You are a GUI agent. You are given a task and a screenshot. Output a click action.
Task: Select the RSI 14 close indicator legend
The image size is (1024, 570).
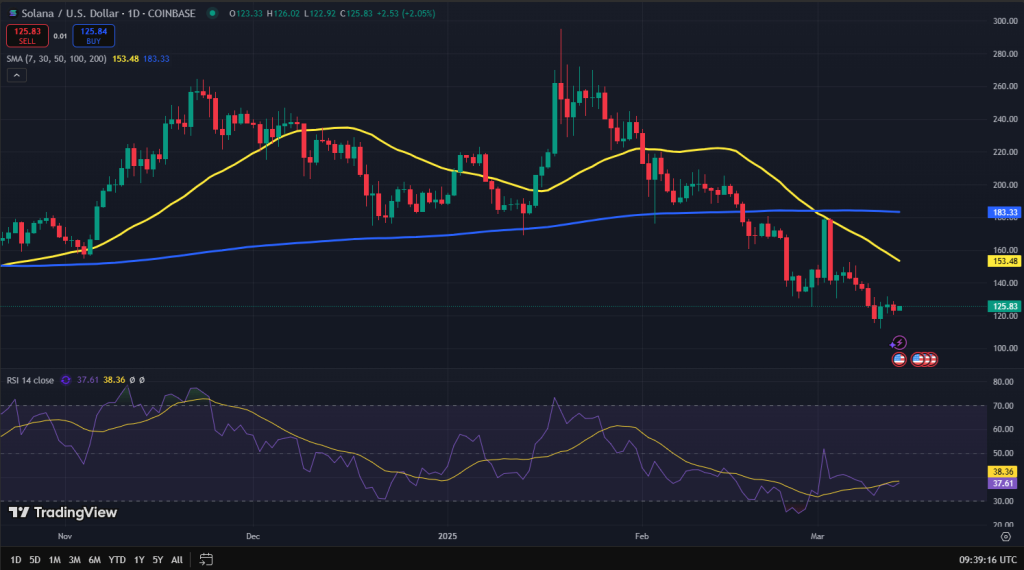(x=30, y=380)
